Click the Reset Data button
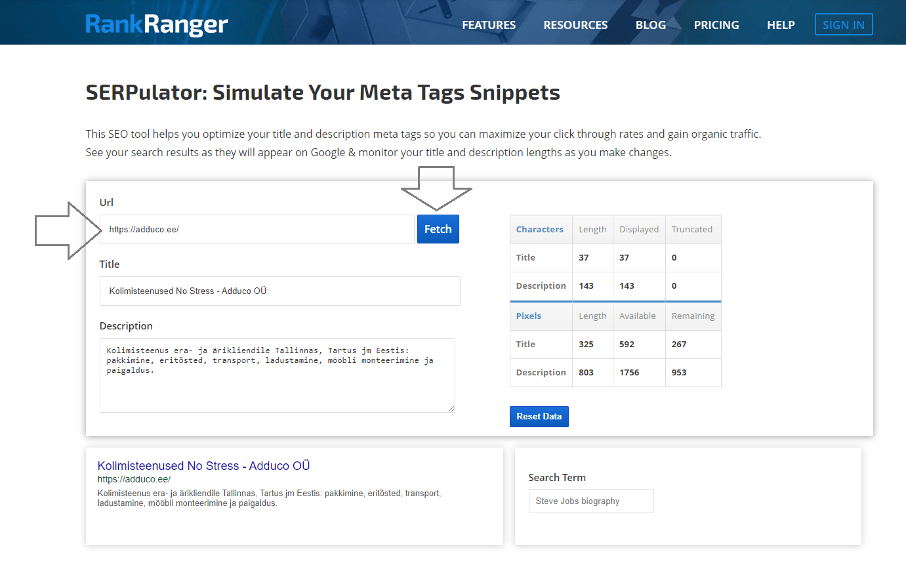 click(539, 416)
